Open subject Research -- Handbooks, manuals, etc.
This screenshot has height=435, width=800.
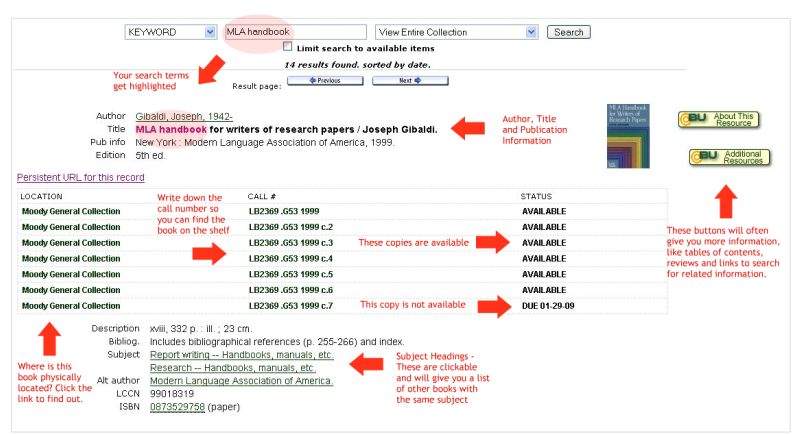click(233, 368)
